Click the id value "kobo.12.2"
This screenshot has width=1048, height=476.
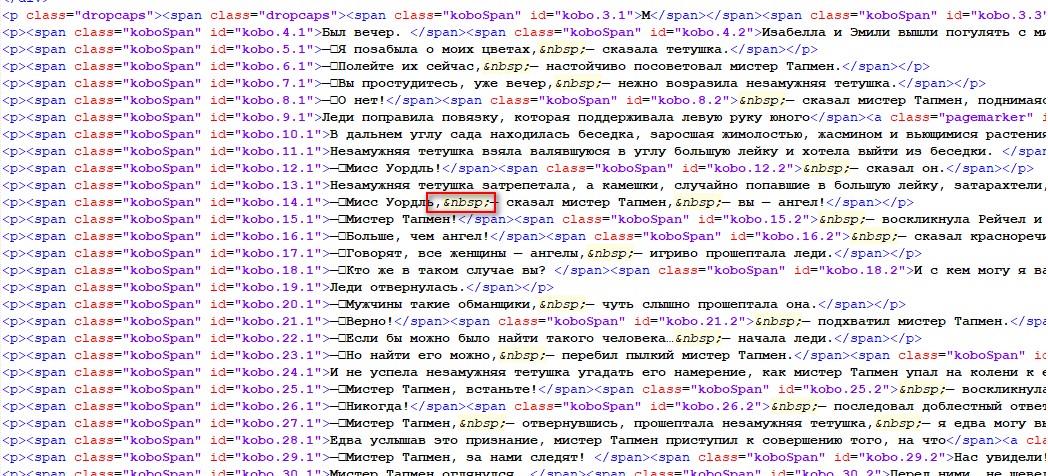[749, 168]
